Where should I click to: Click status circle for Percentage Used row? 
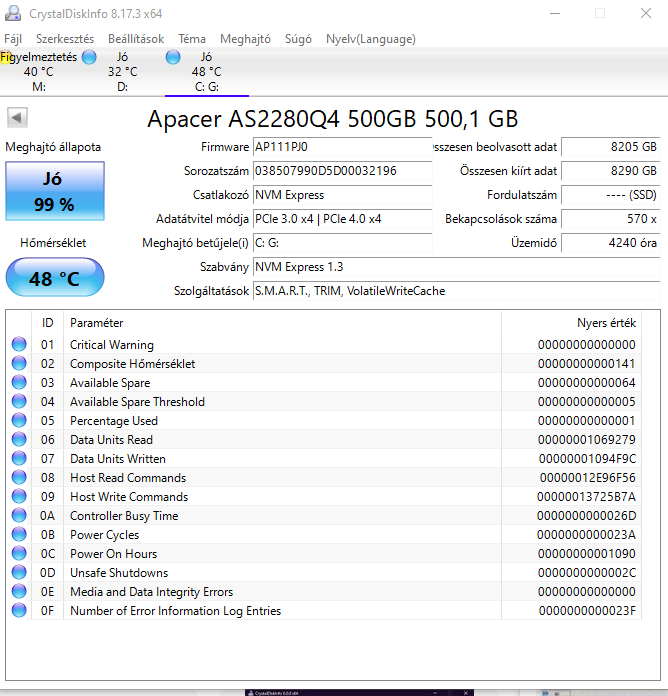19,420
